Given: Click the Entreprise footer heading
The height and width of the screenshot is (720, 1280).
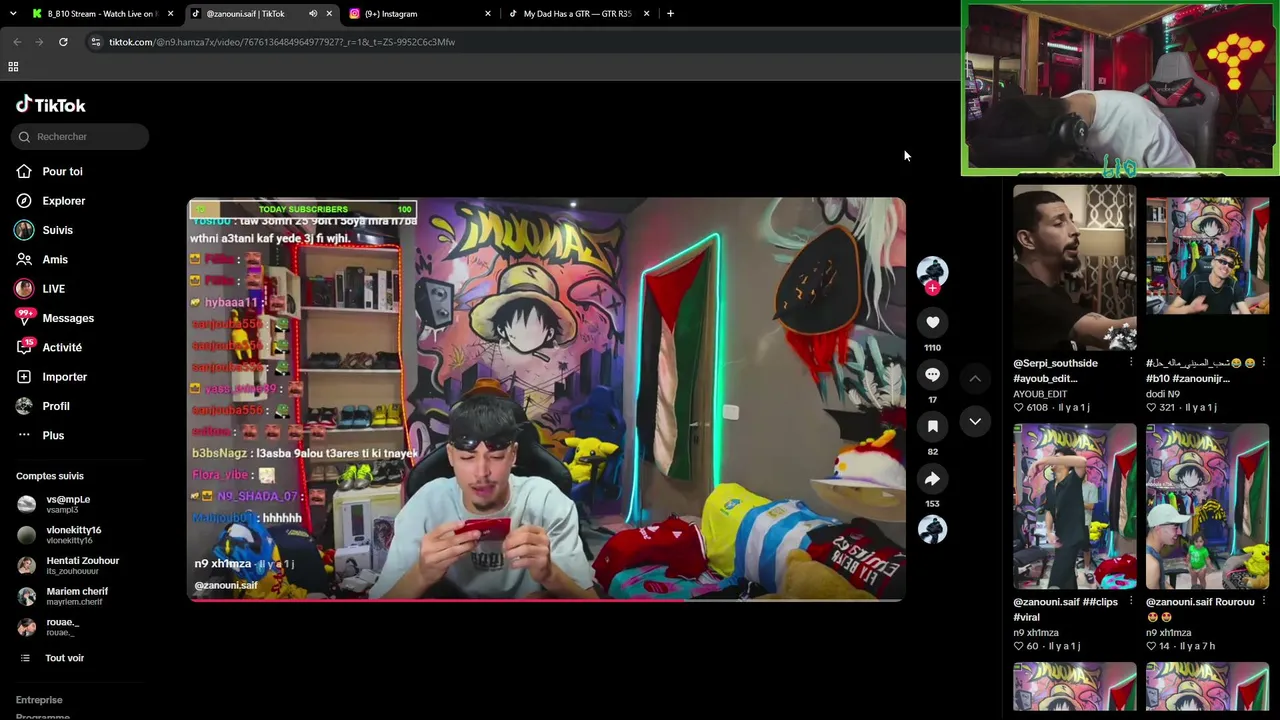Looking at the screenshot, I should pos(39,700).
